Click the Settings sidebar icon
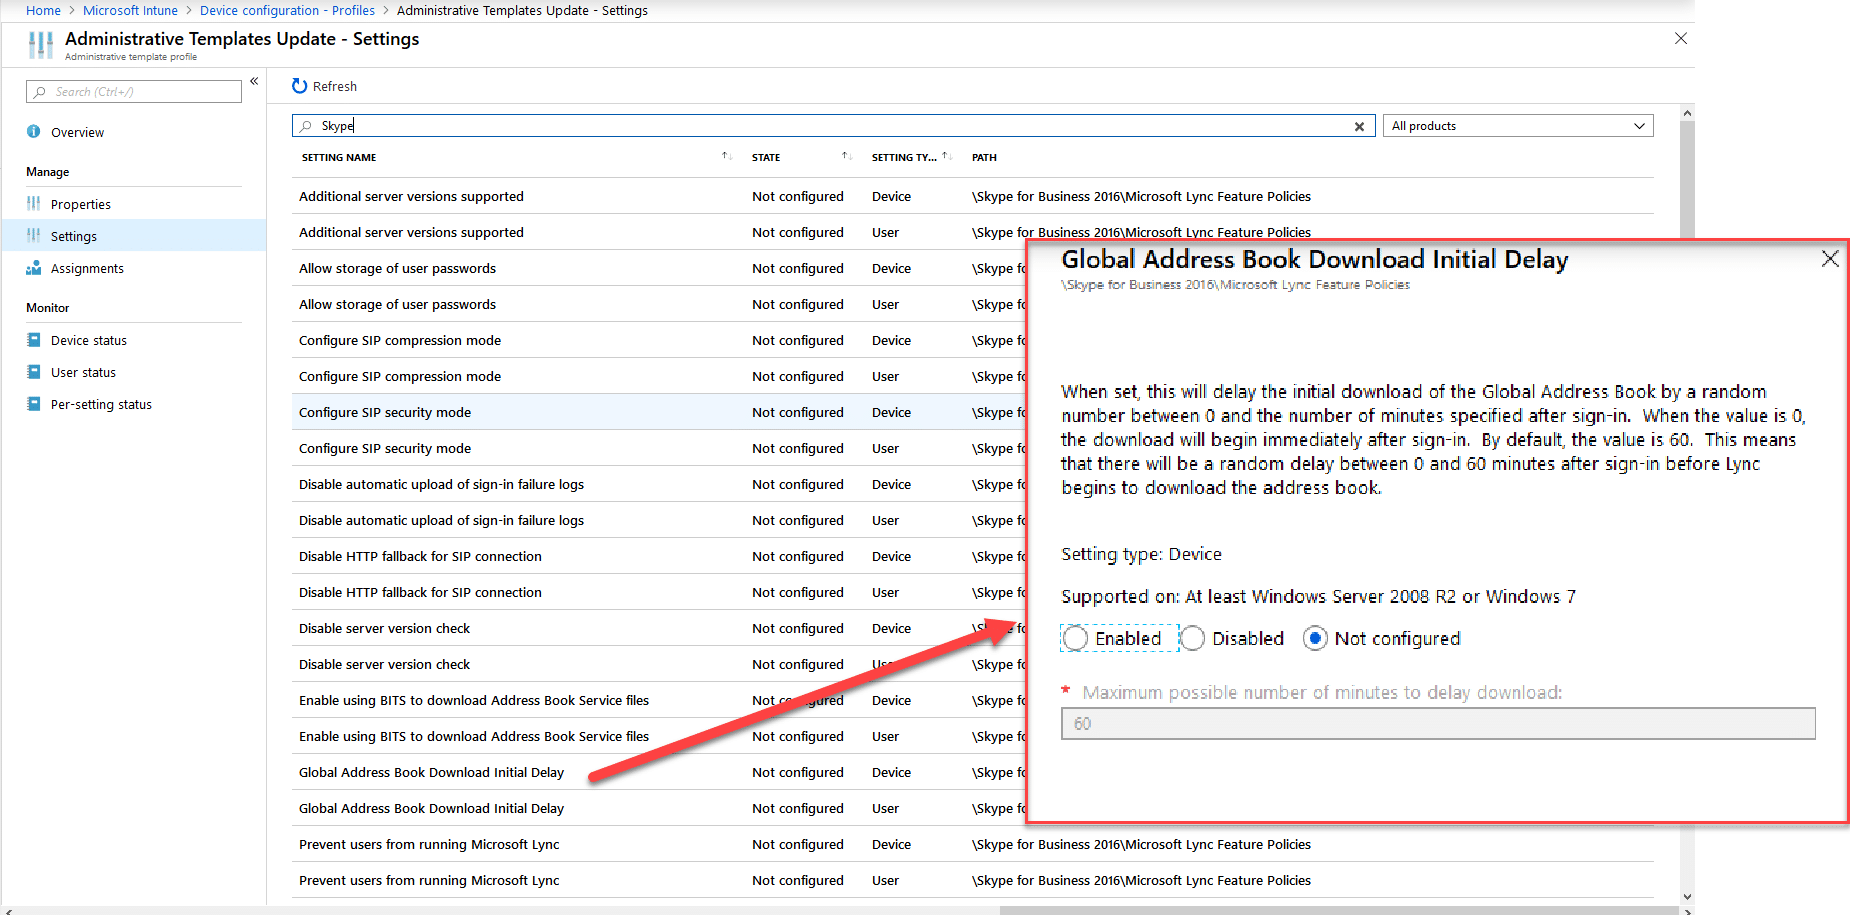Screen dimensions: 1850x915 [34, 235]
